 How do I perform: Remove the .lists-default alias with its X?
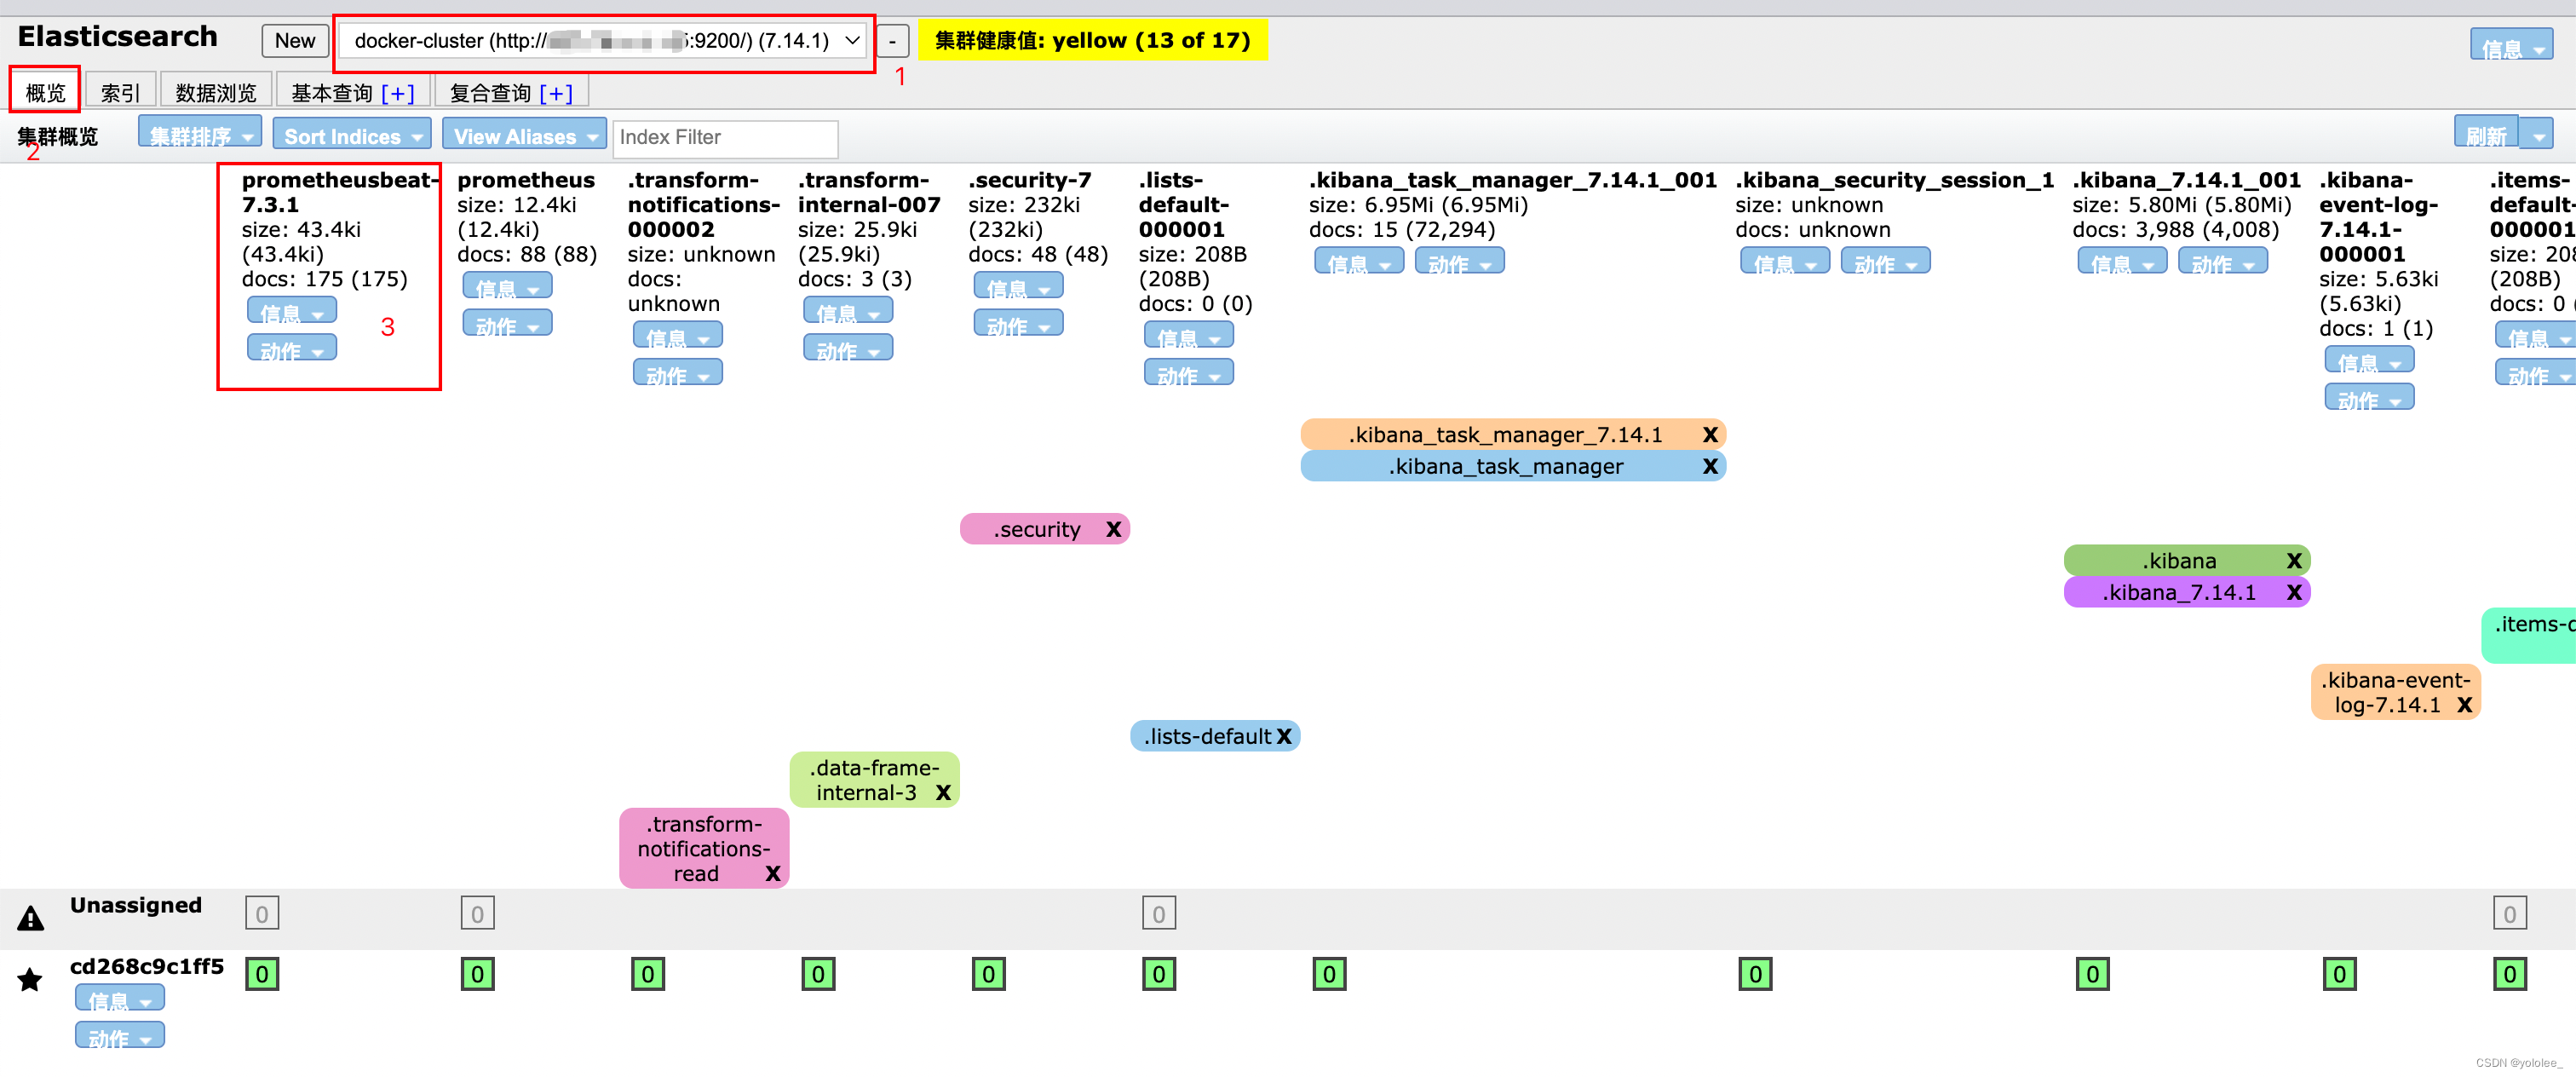[x=1284, y=737]
